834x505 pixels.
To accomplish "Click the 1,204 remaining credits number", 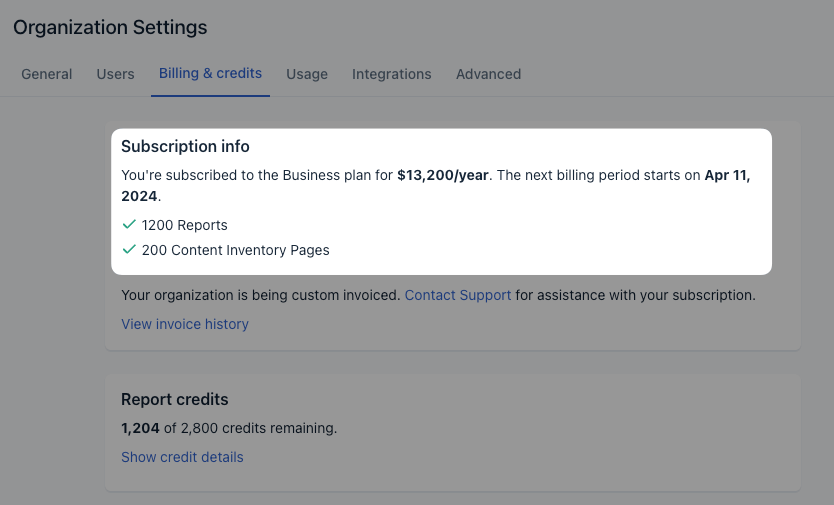I will 140,428.
